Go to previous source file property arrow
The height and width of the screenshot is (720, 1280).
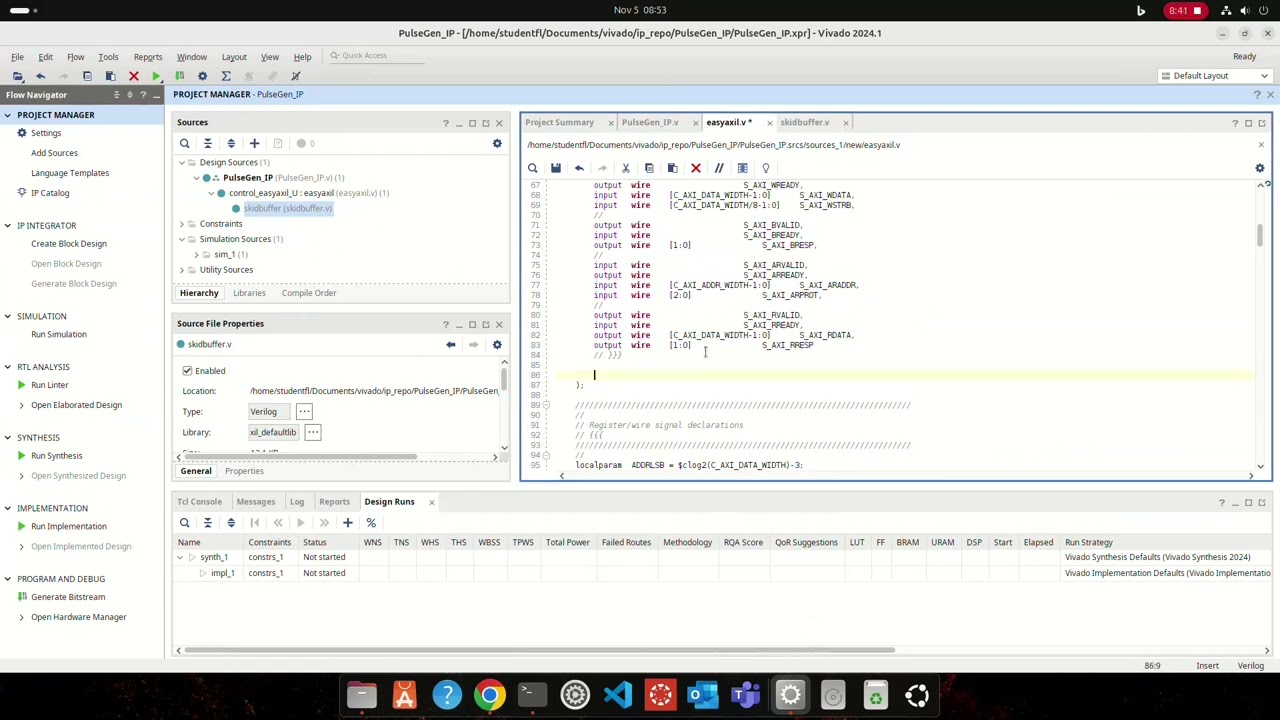pos(450,345)
